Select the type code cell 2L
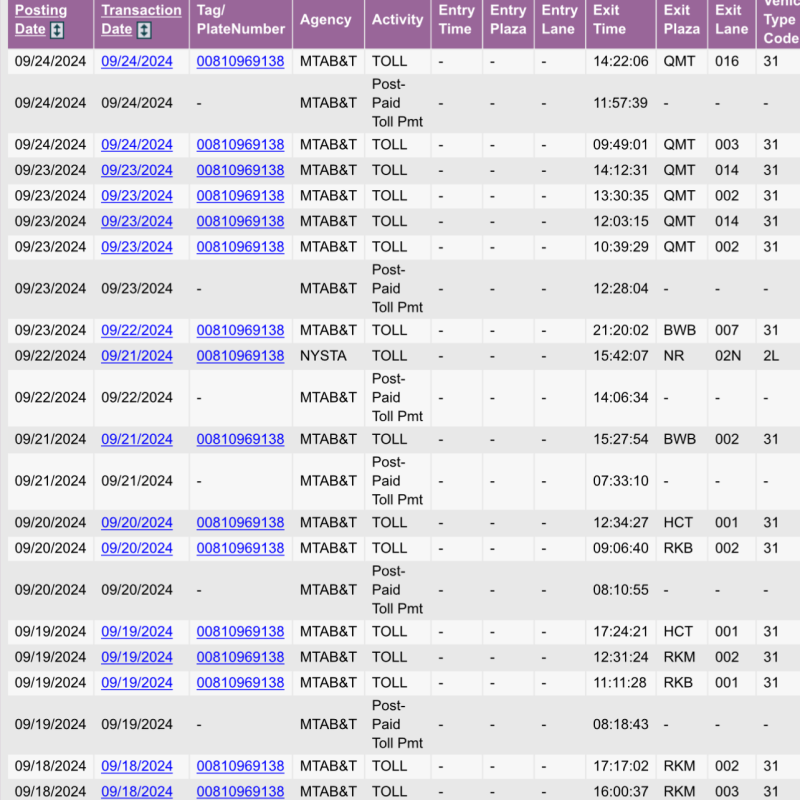 (778, 356)
